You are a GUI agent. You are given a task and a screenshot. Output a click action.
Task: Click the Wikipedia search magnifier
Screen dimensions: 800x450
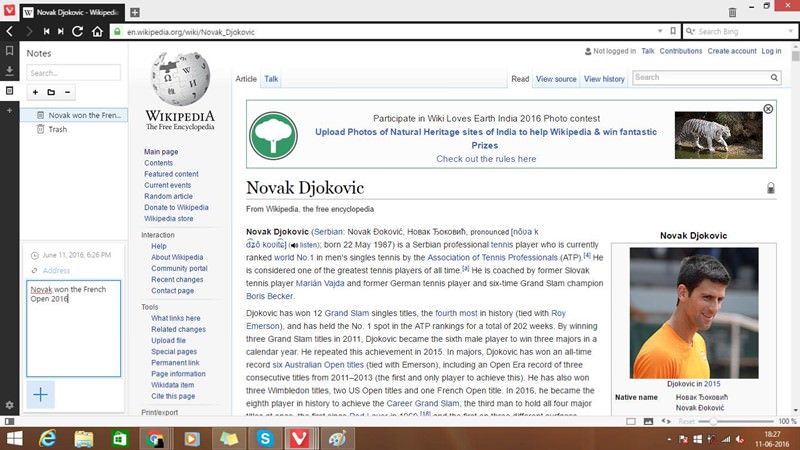pos(774,78)
